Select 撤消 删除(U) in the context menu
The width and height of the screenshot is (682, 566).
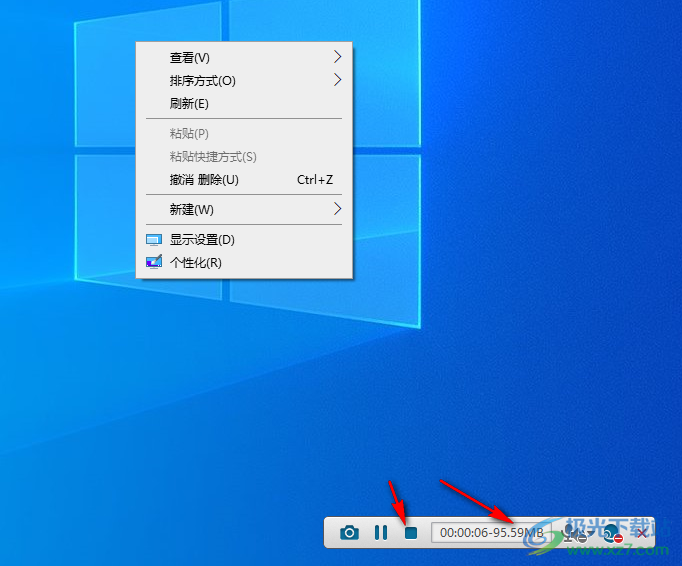(x=244, y=180)
